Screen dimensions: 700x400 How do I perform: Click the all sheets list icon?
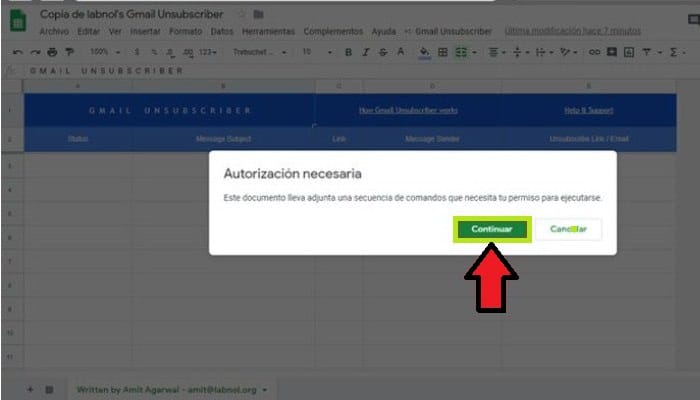[49, 390]
